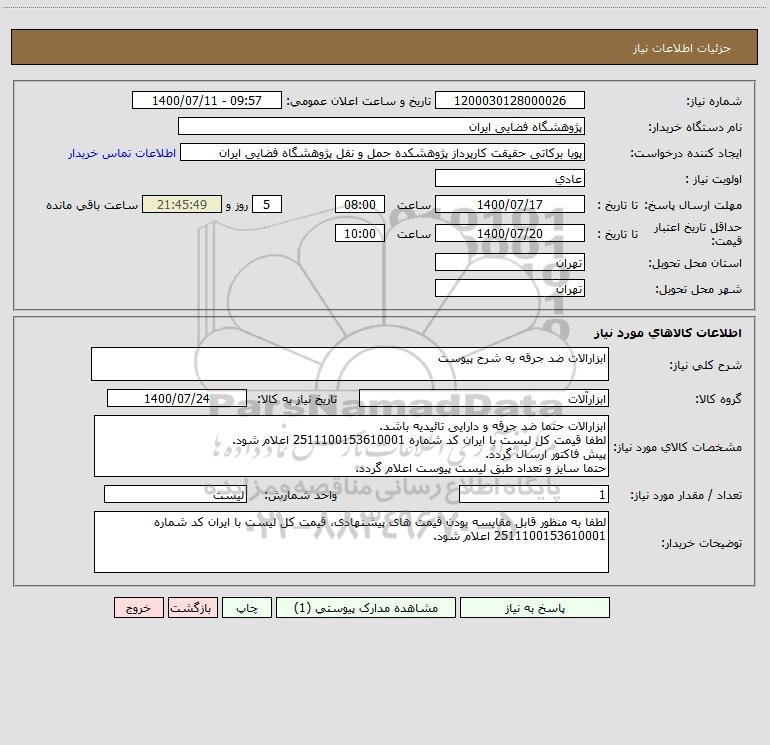Click the جزئیات اطلاعات نیاز header title
The image size is (770, 745).
(682, 48)
